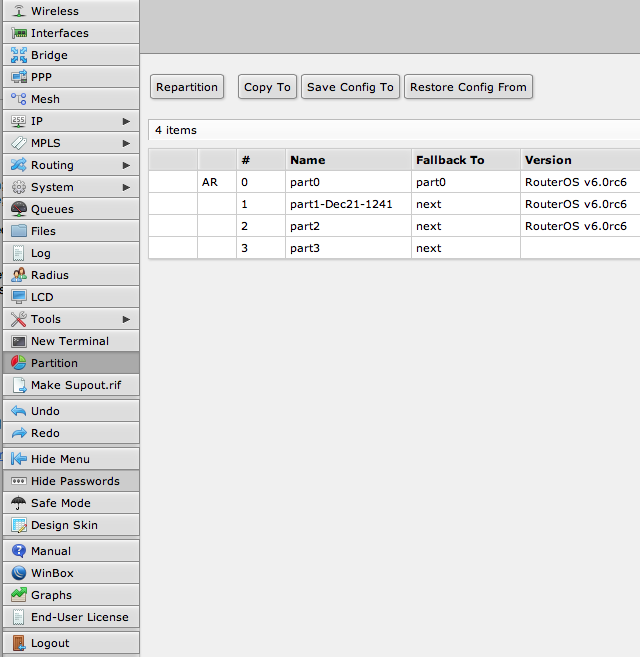This screenshot has width=640, height=657.
Task: Open PPP via its icon
Action: coord(19,77)
